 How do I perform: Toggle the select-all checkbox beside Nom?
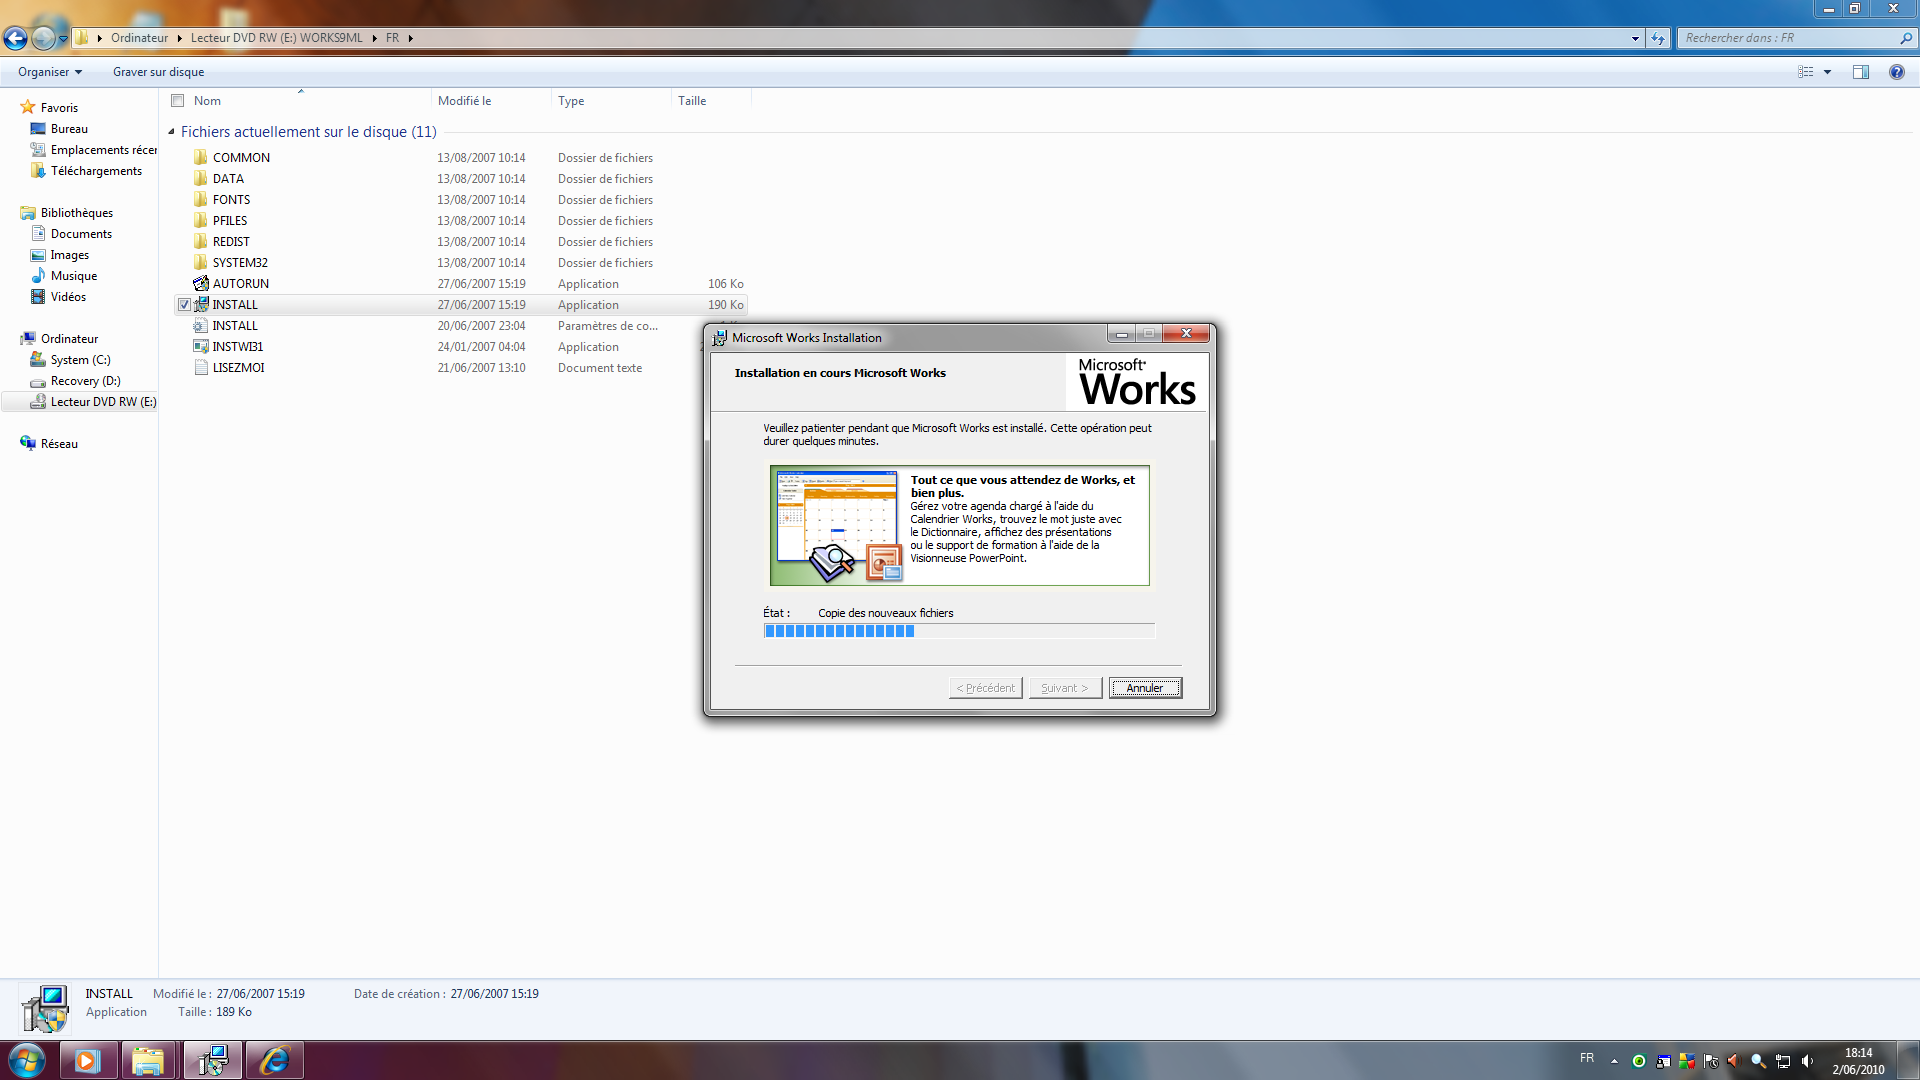click(178, 101)
